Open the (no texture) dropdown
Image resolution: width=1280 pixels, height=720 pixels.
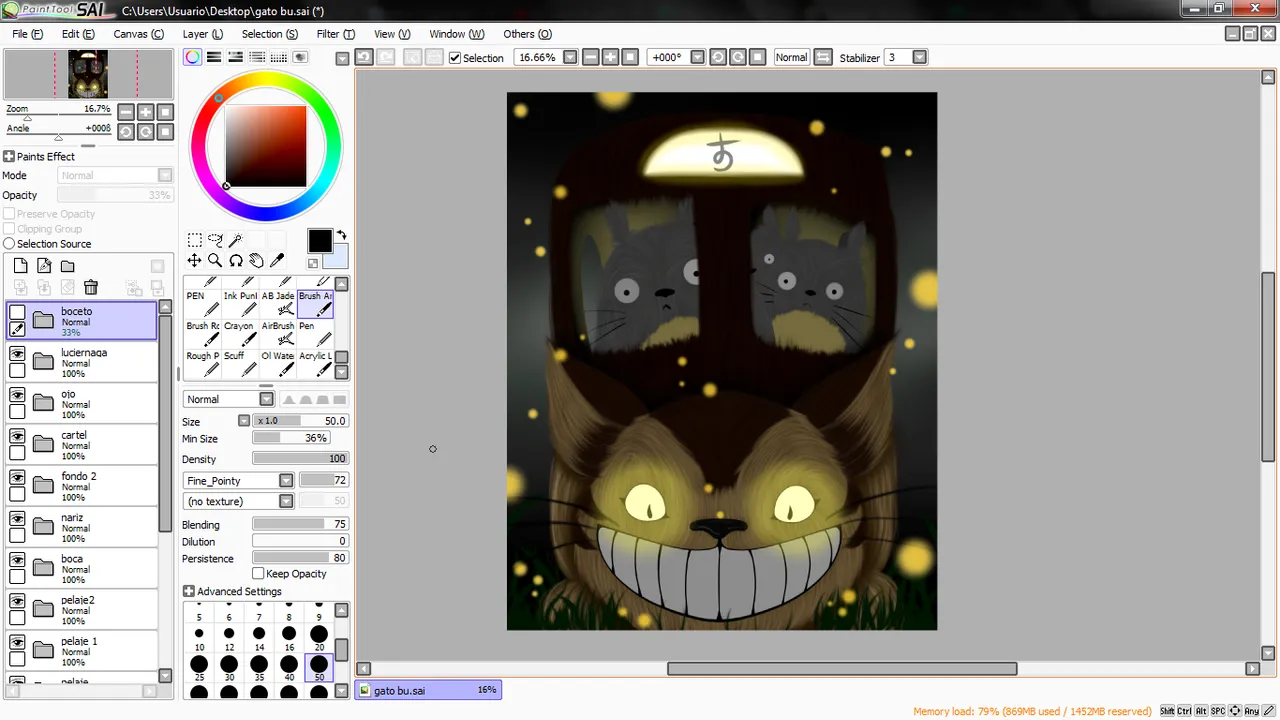pyautogui.click(x=286, y=501)
